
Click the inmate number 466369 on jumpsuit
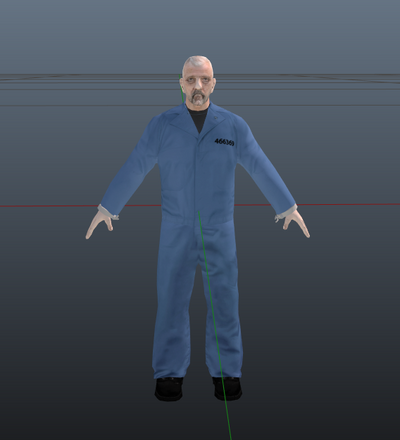pos(224,142)
